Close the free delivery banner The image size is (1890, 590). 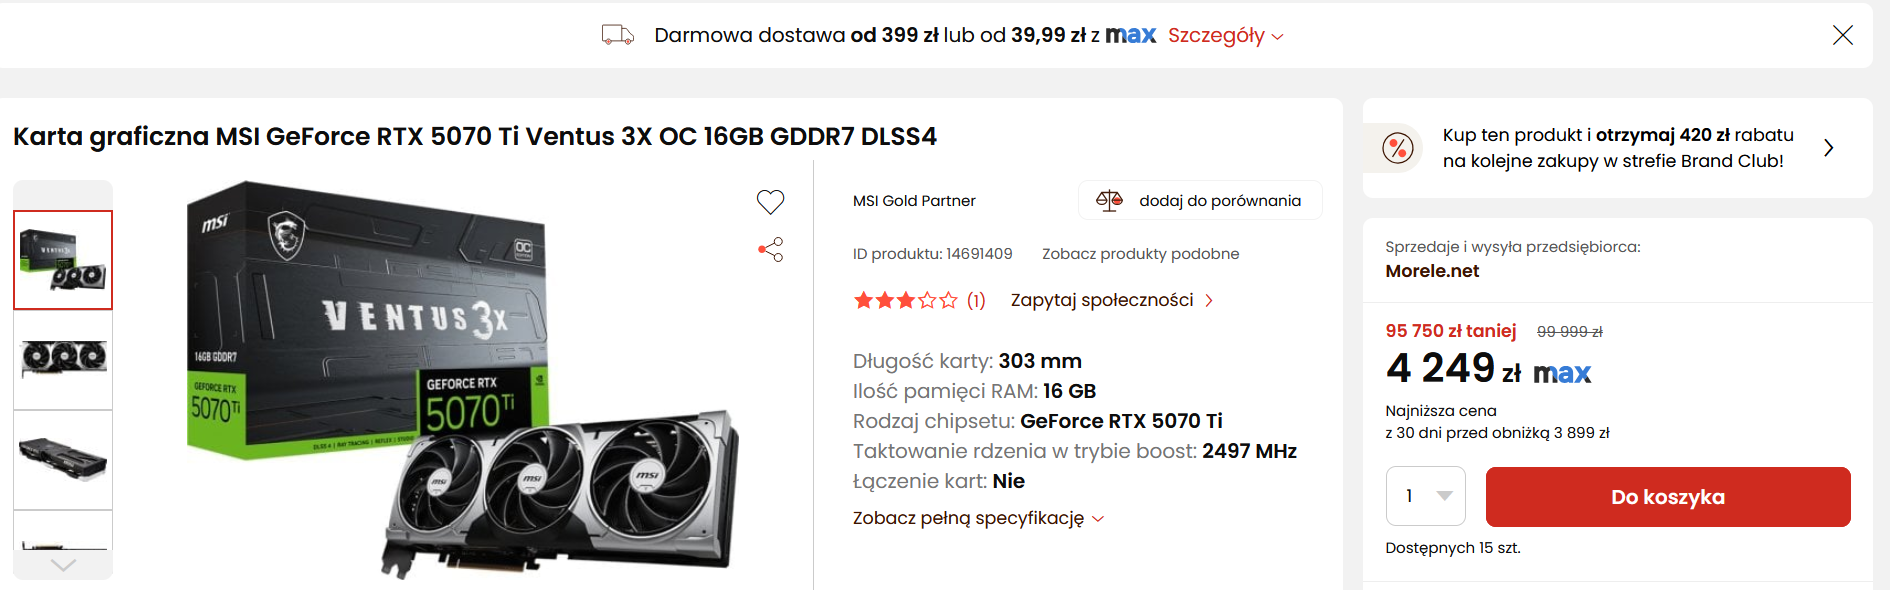tap(1842, 36)
